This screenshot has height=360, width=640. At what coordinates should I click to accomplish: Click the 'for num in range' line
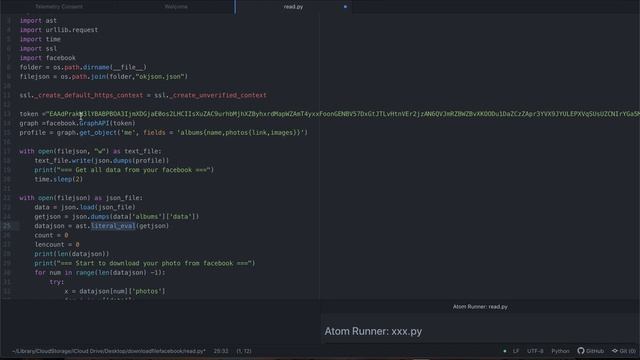pyautogui.click(x=100, y=273)
